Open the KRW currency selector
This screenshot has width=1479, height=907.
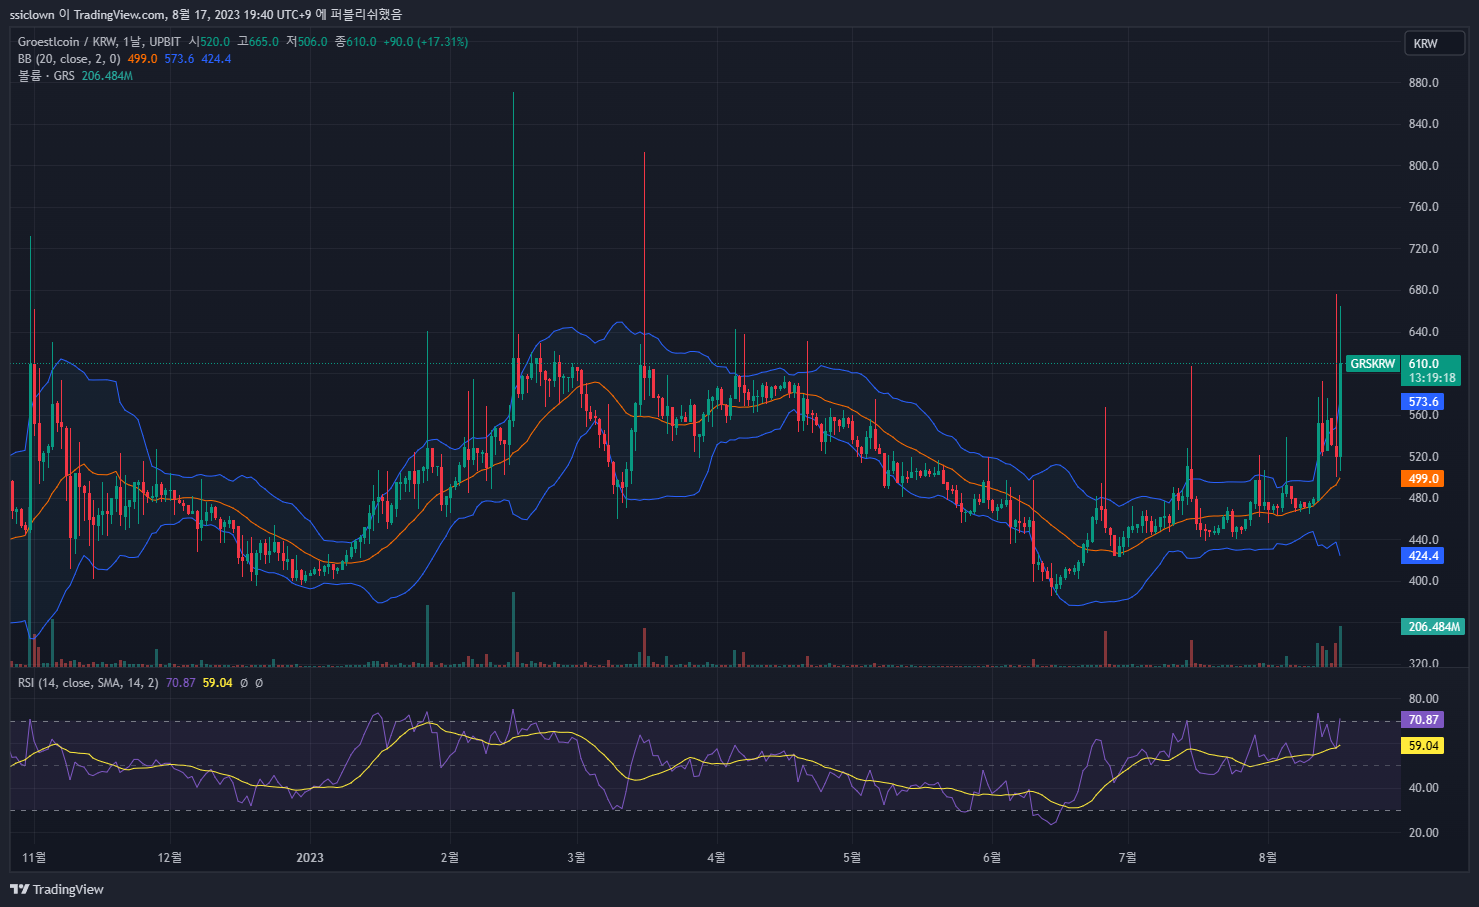point(1434,43)
